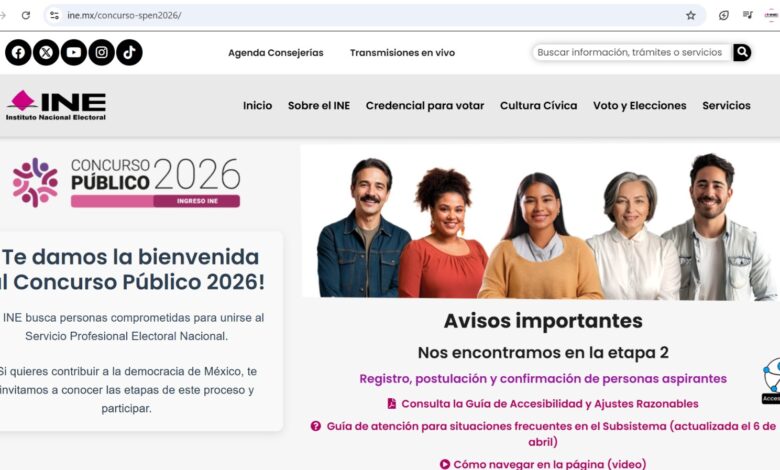Screen dimensions: 780x470
Task: Go to Agenda Consejerías link
Action: [276, 53]
